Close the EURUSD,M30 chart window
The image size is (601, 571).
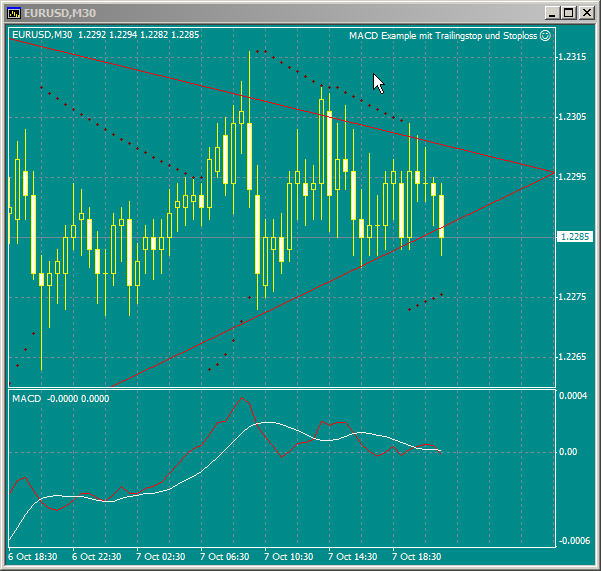click(x=585, y=13)
